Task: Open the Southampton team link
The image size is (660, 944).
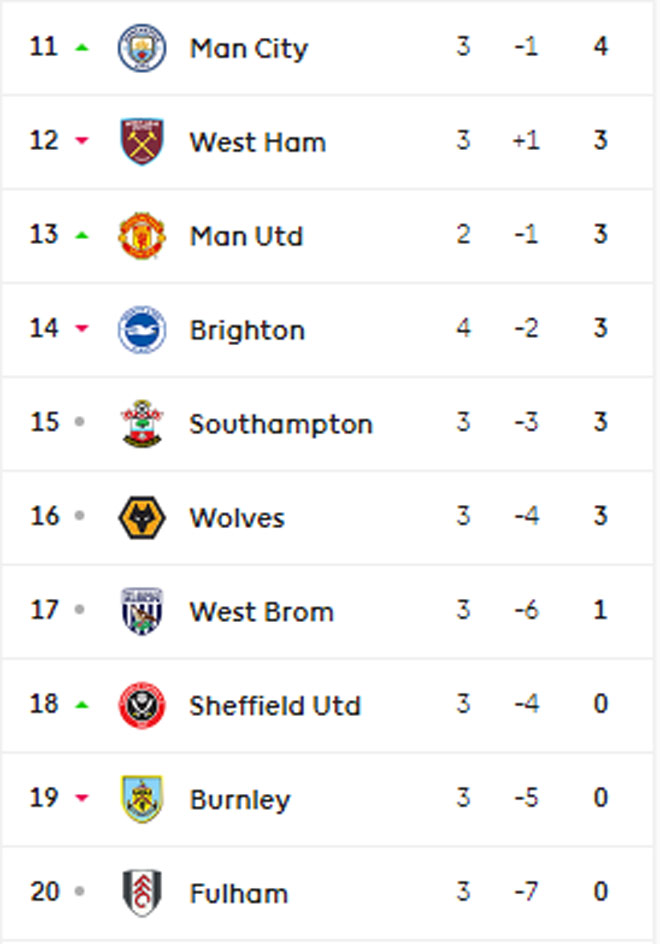Action: (281, 424)
